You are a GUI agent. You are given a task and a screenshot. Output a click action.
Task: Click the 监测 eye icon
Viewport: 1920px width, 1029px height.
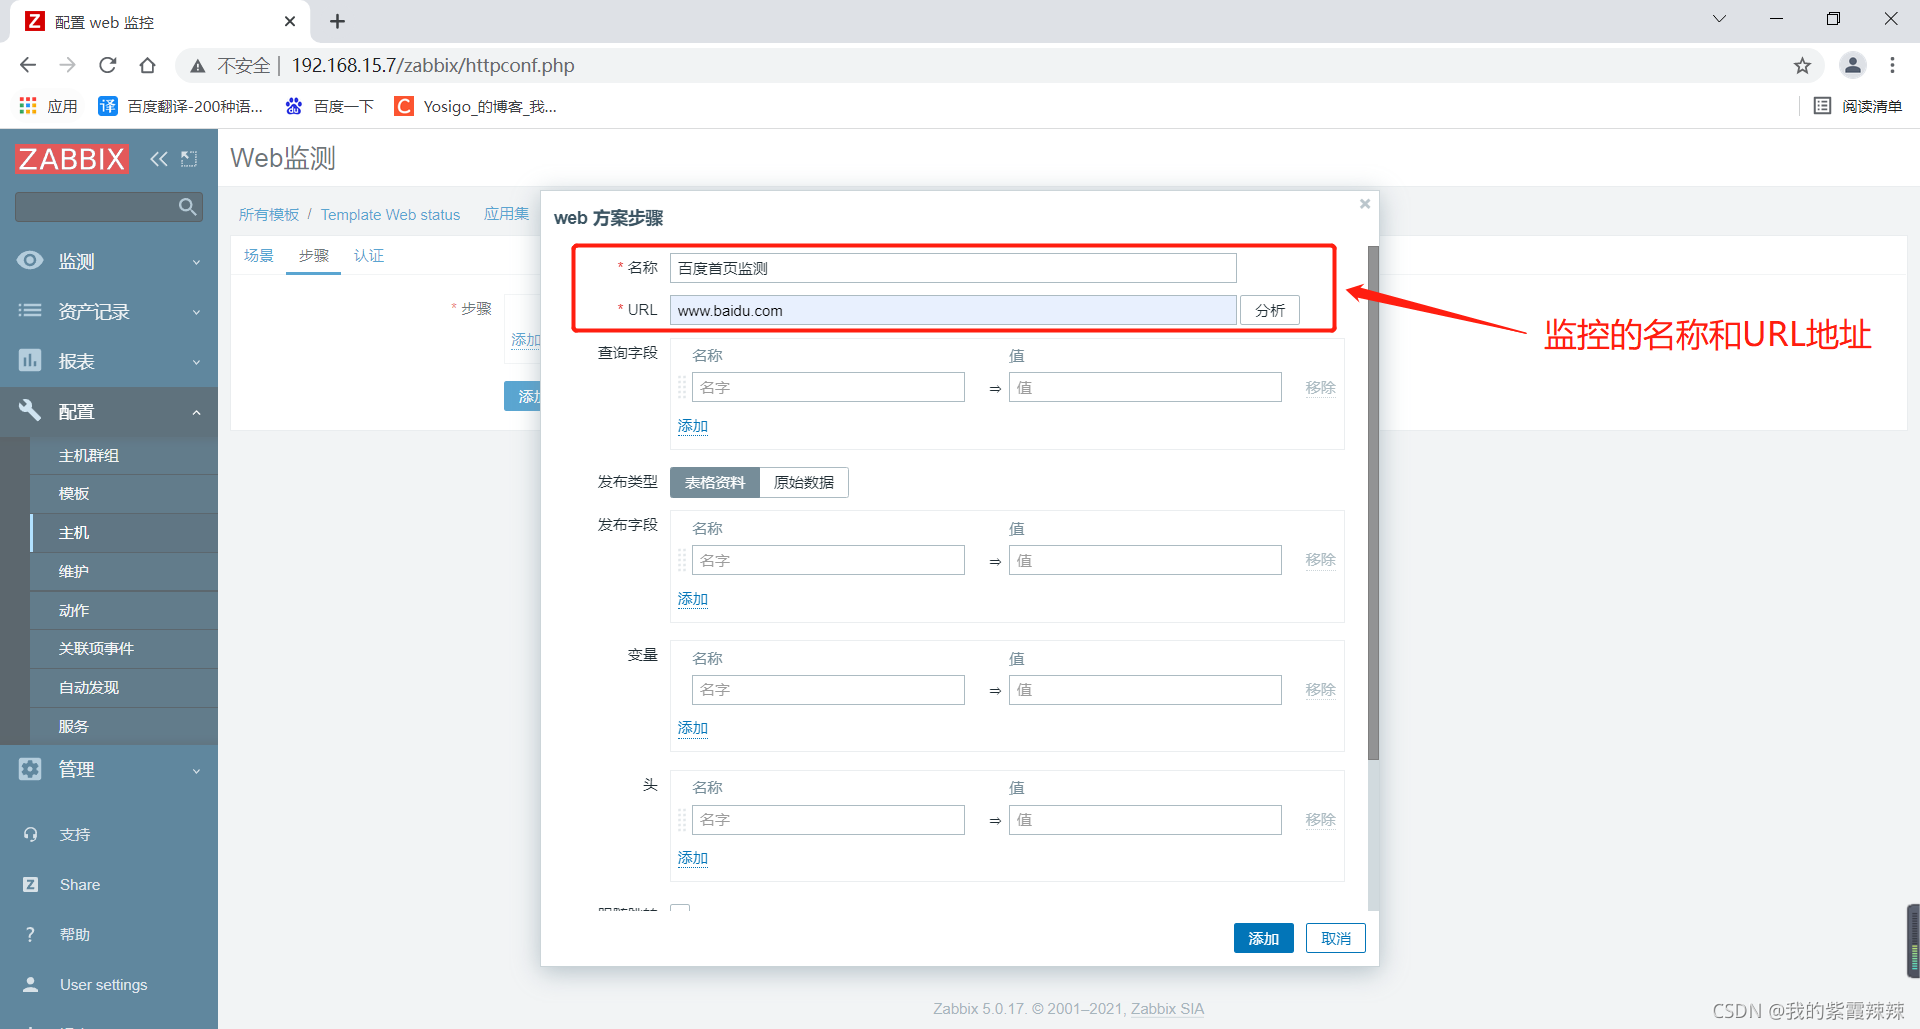point(30,260)
